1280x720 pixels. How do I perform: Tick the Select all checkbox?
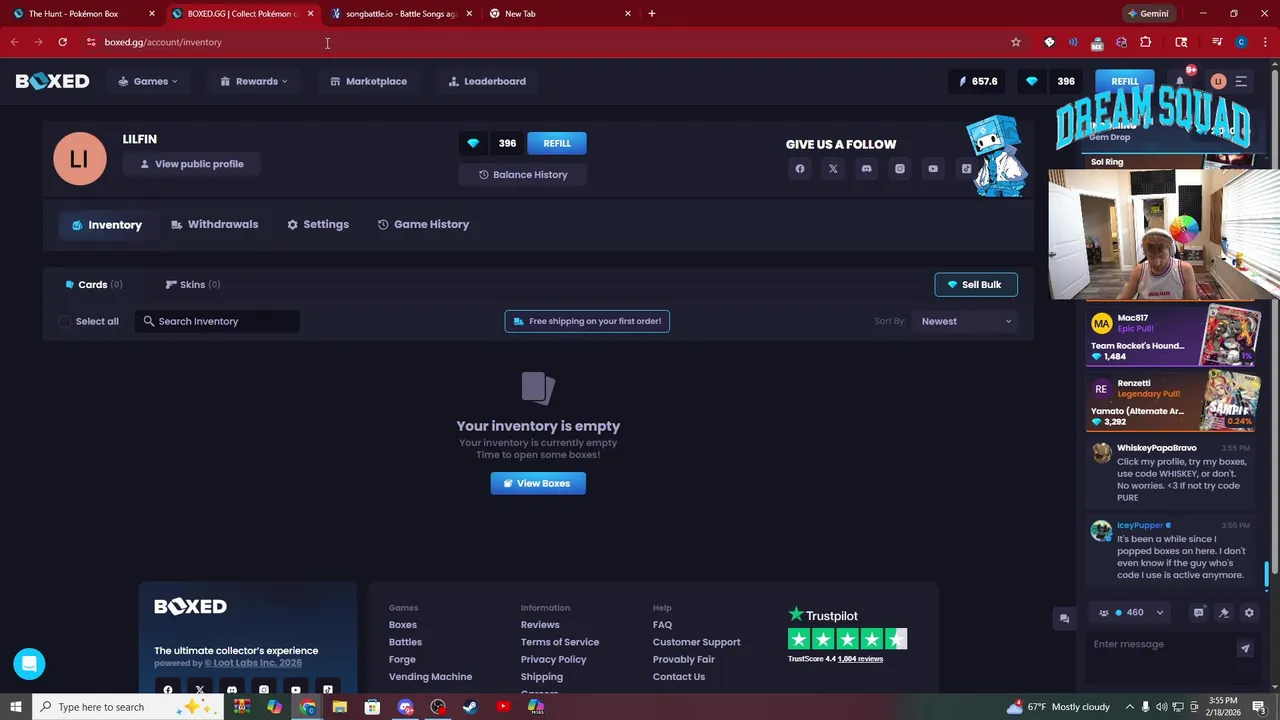pyautogui.click(x=65, y=321)
